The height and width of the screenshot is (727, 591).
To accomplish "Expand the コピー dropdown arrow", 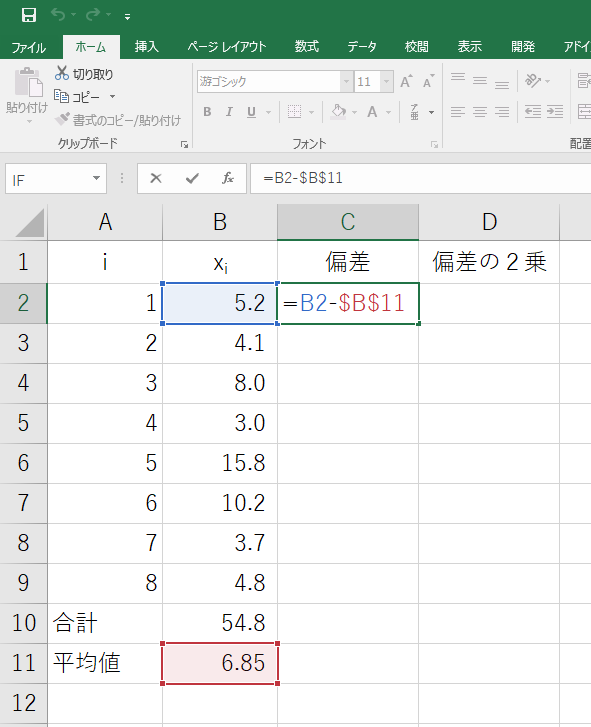I will pyautogui.click(x=113, y=96).
